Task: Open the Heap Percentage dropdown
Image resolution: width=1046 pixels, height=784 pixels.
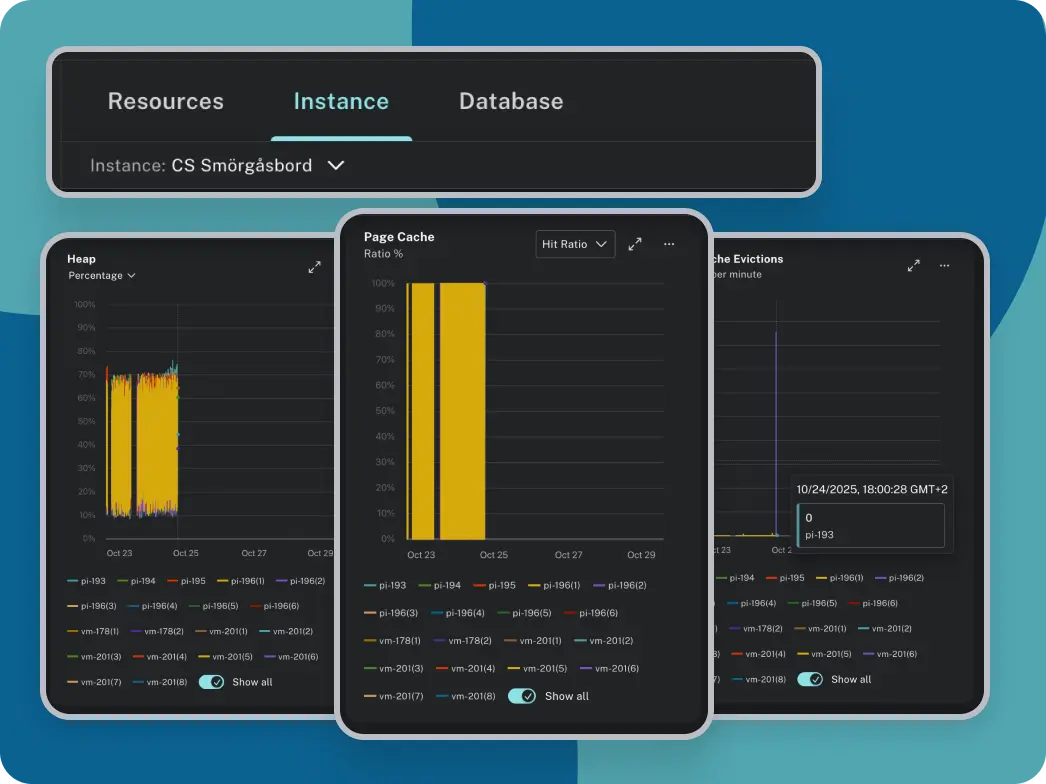Action: pyautogui.click(x=102, y=275)
